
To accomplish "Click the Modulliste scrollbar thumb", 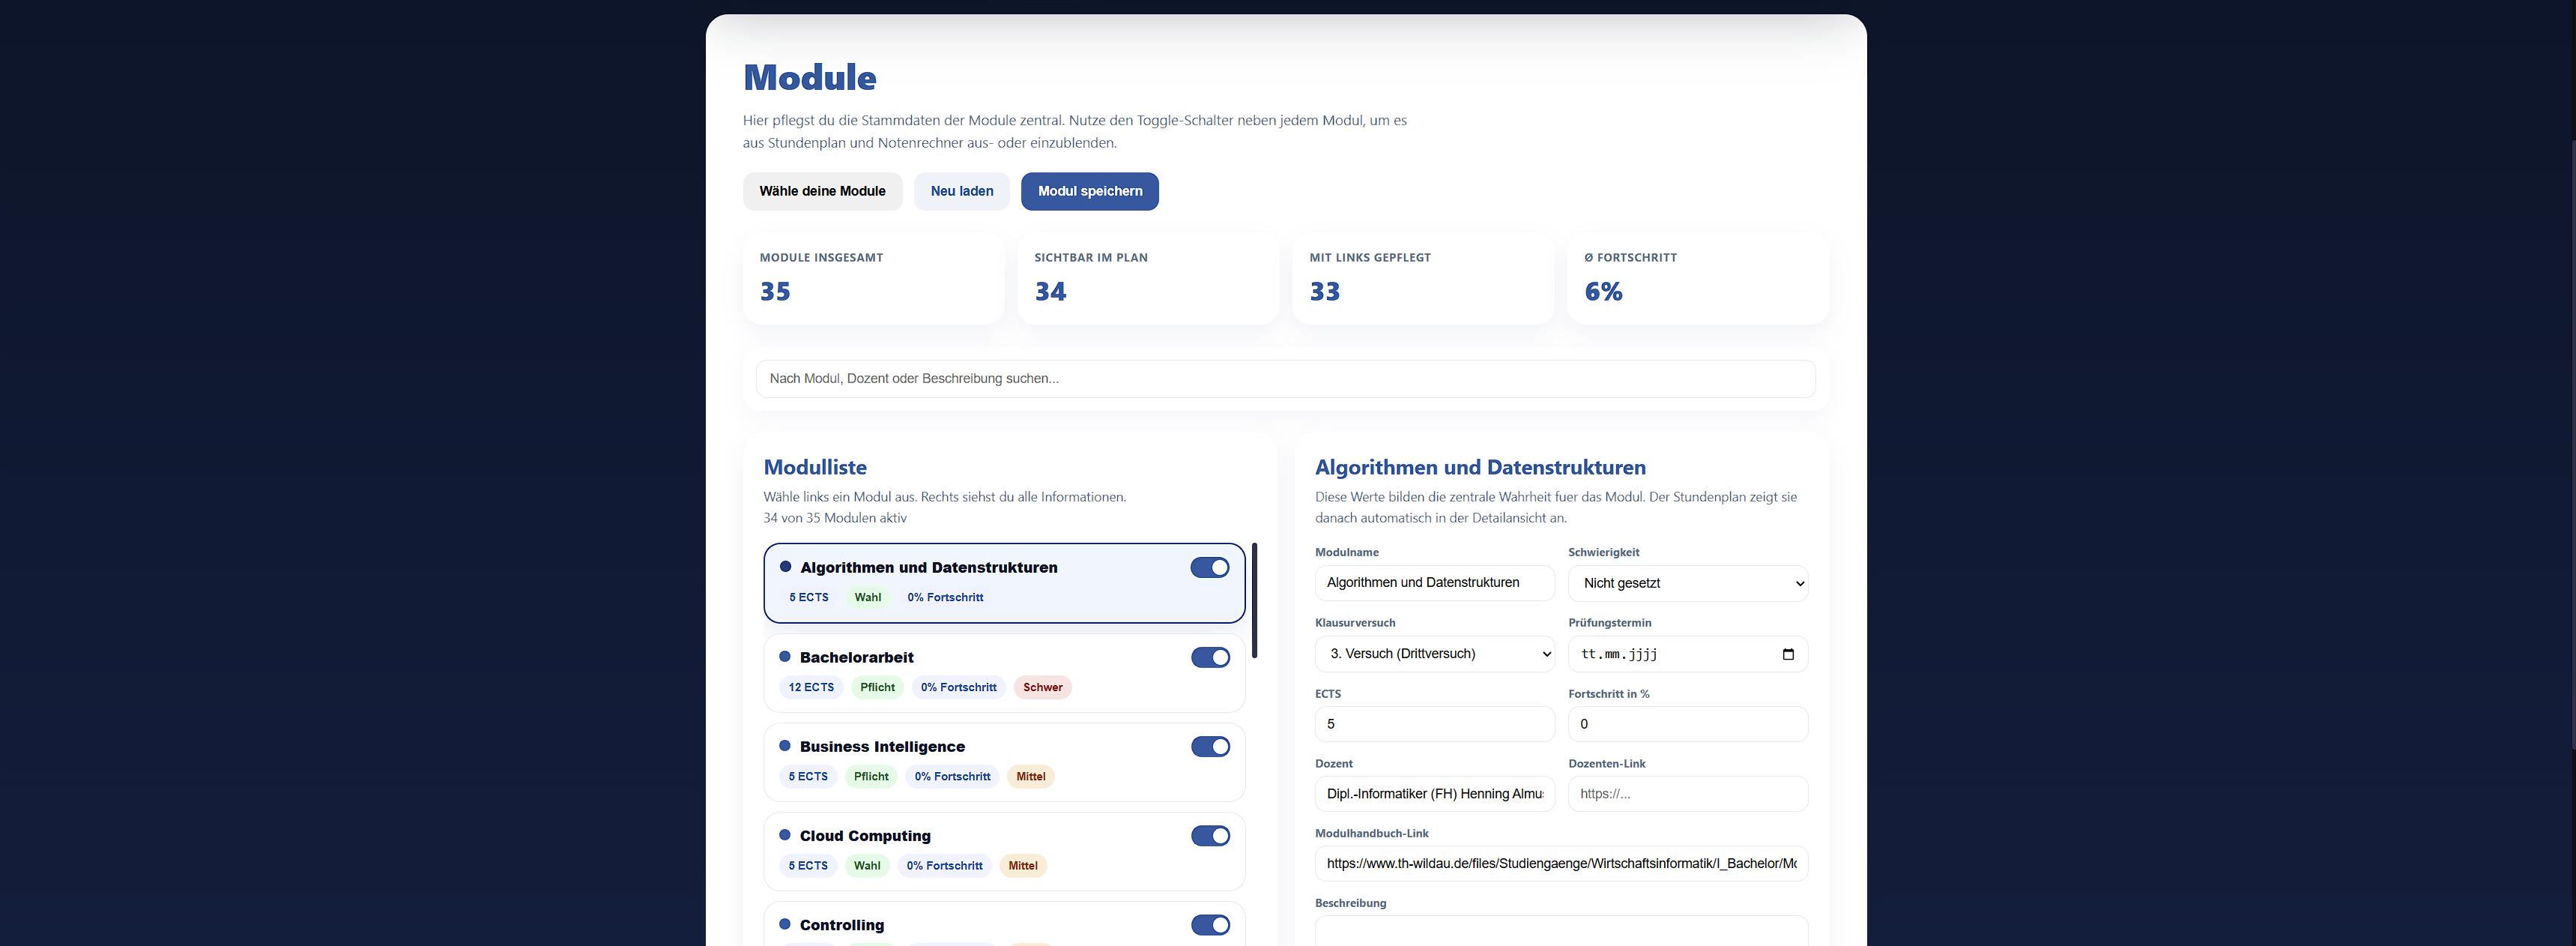I will click(x=1254, y=600).
